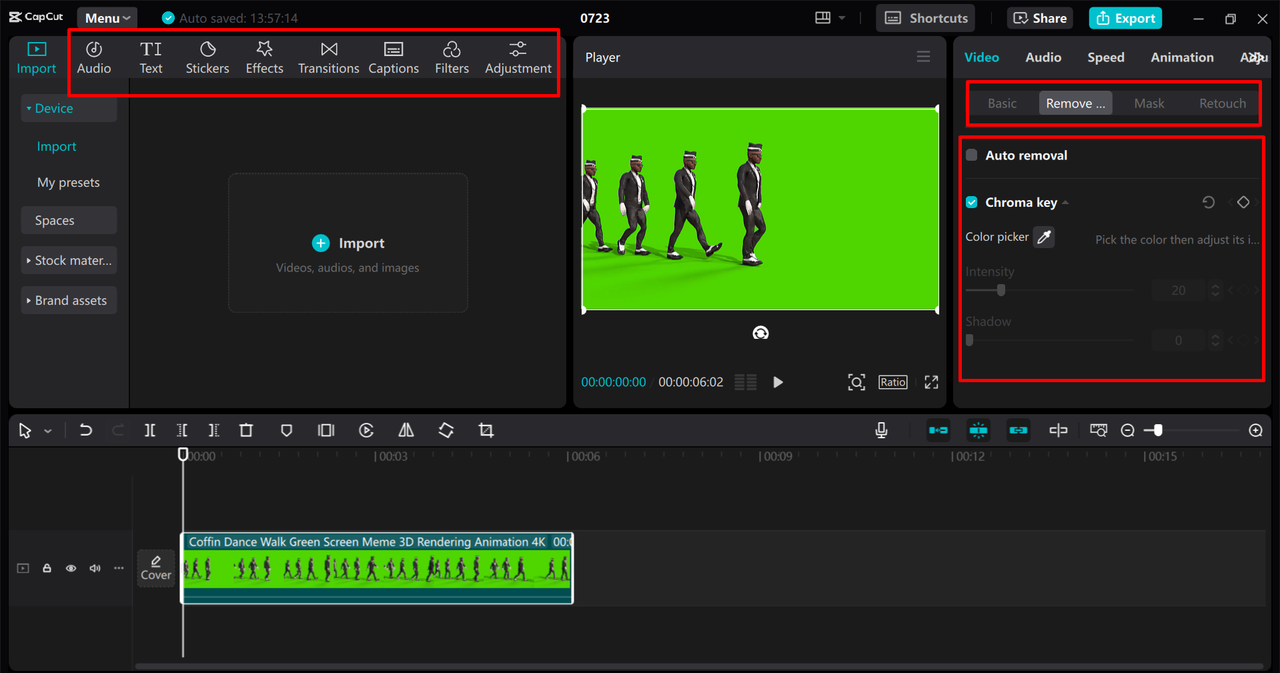
Task: Open the selection tool mode dropdown arrow
Action: click(48, 431)
